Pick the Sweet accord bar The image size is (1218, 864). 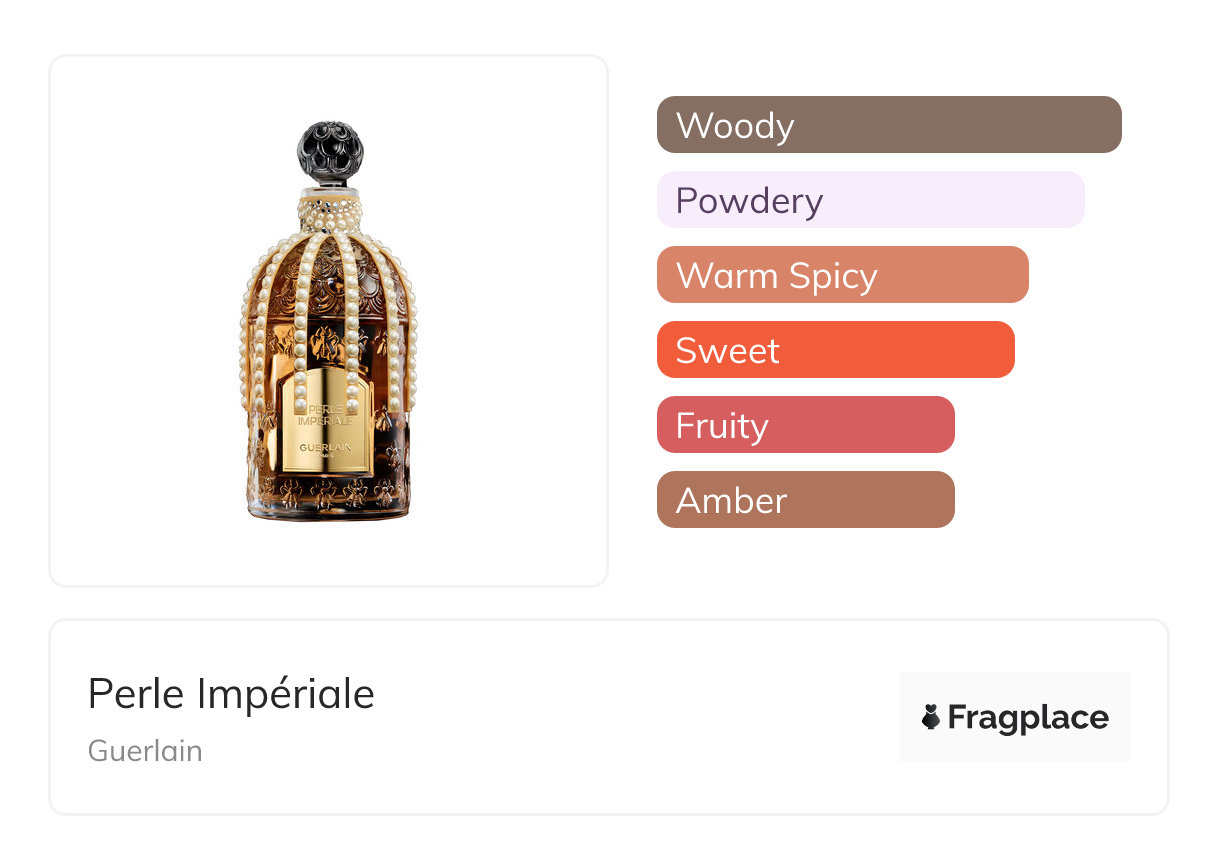pos(835,350)
